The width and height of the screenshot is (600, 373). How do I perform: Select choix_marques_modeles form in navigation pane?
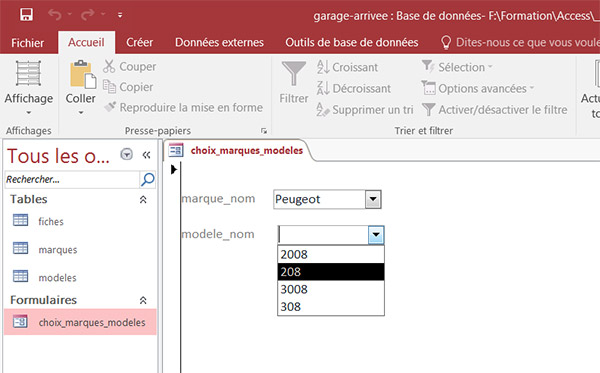pos(80,322)
